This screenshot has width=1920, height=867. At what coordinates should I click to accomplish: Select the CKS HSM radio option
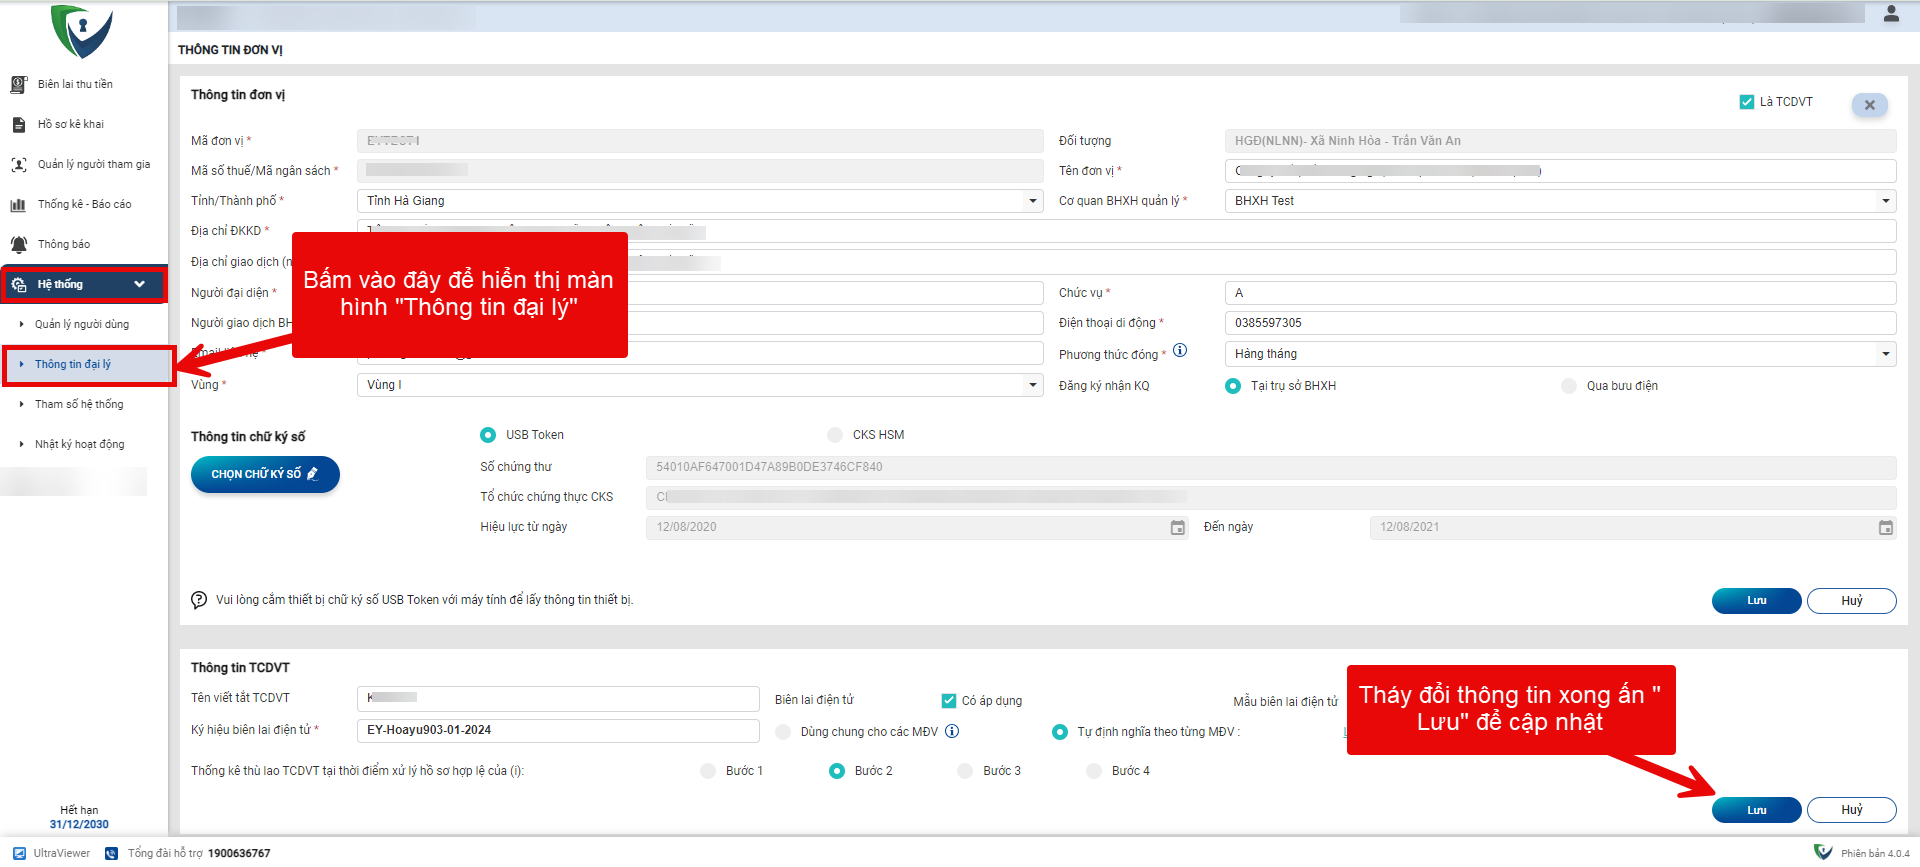pos(835,435)
